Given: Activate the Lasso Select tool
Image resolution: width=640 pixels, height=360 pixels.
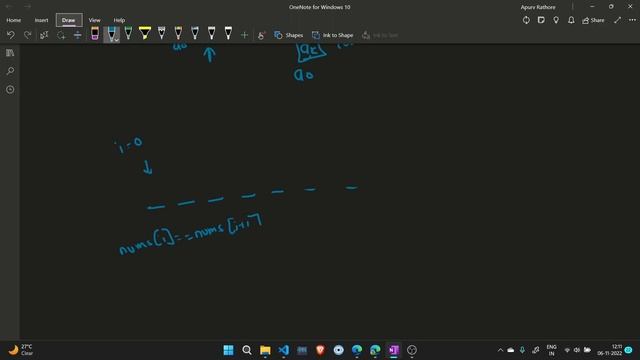Looking at the screenshot, I should [61, 35].
